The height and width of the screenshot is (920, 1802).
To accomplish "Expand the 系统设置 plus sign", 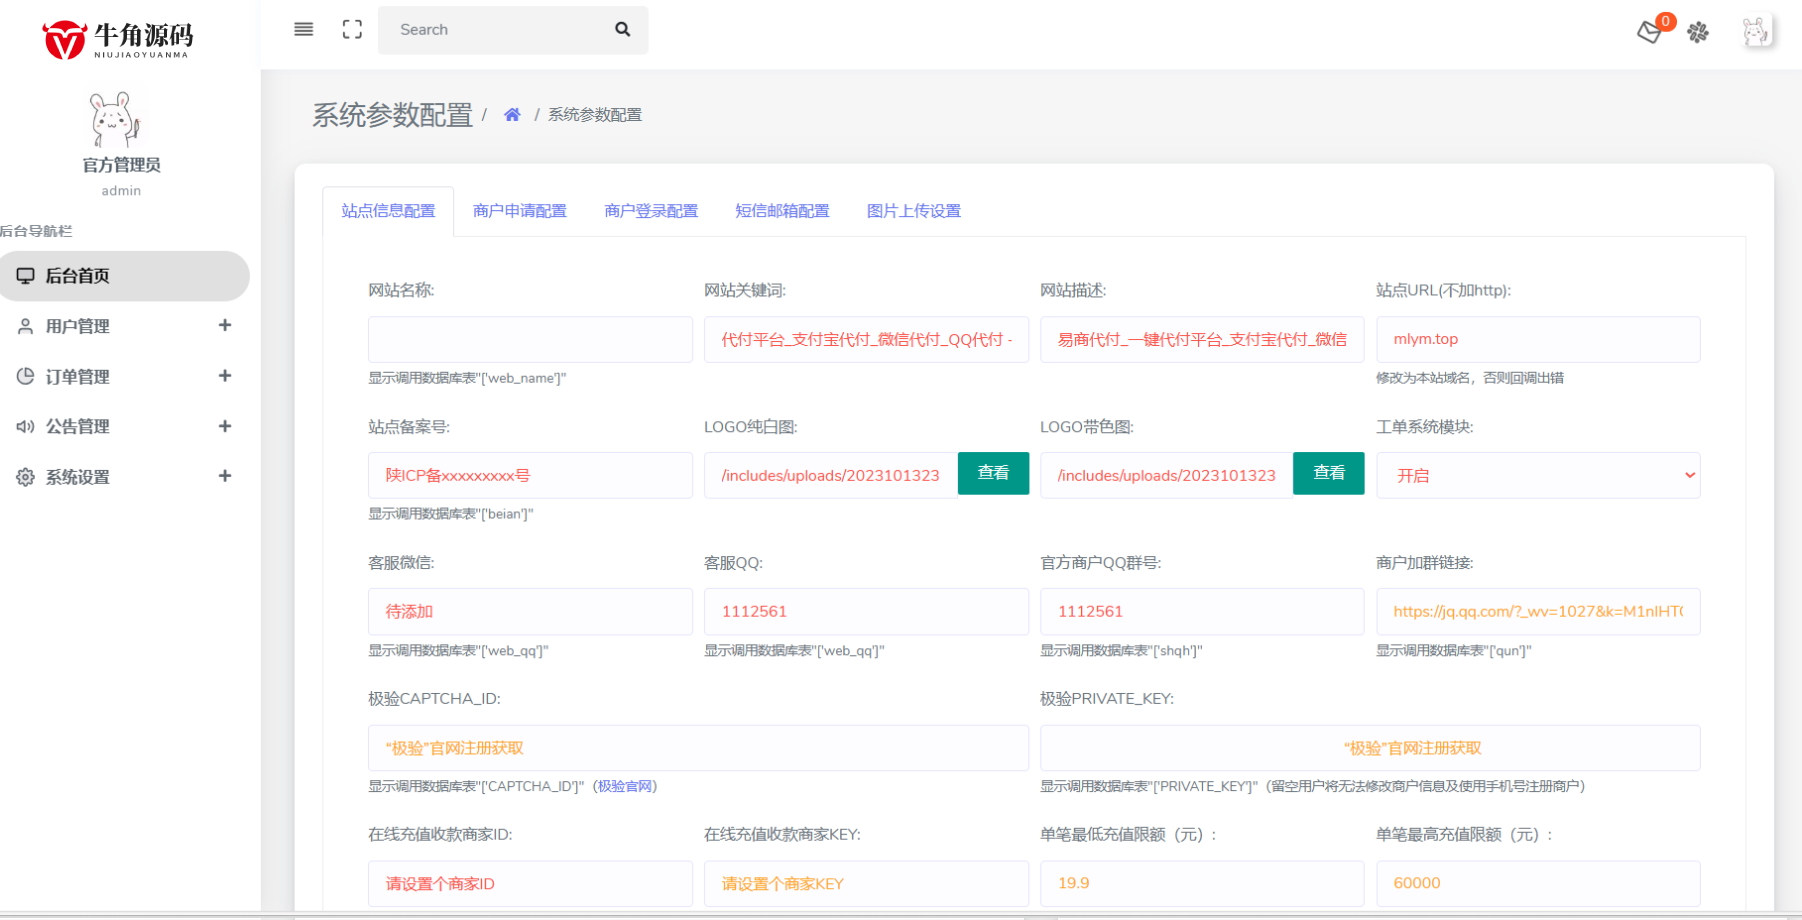I will pos(225,476).
